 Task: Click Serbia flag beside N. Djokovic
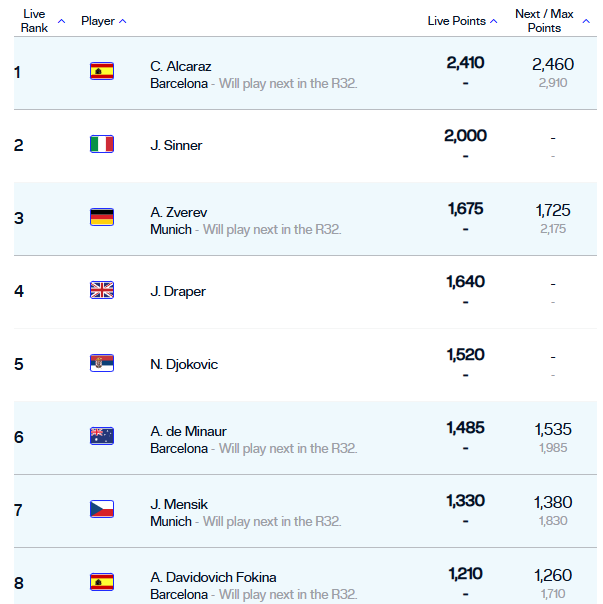(101, 363)
